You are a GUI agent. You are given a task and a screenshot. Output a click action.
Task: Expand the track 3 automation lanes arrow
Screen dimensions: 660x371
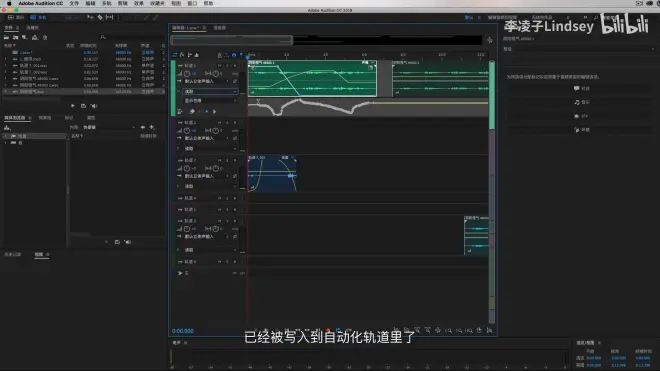(178, 186)
